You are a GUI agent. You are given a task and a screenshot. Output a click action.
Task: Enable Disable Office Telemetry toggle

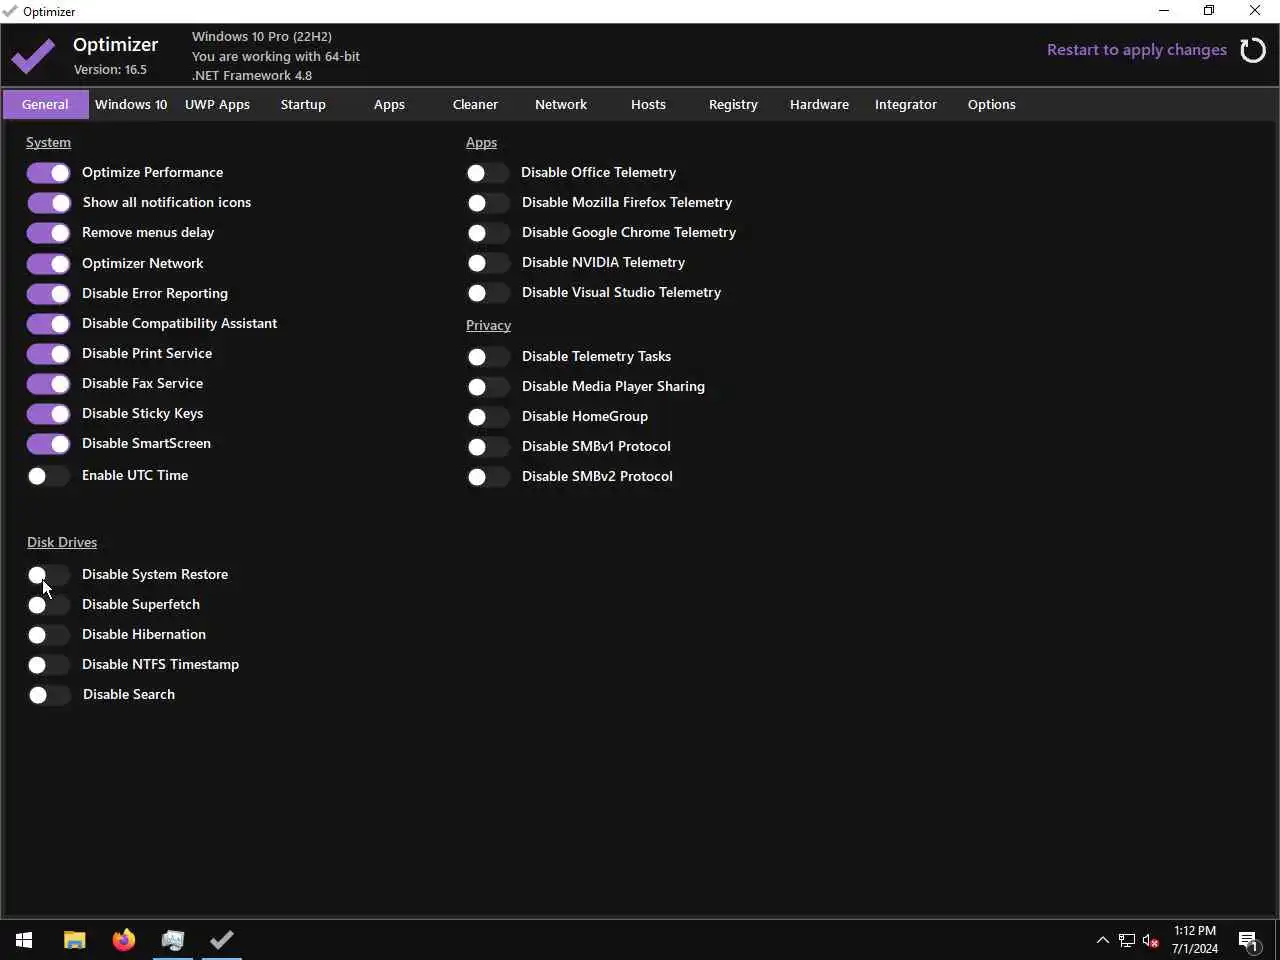488,173
